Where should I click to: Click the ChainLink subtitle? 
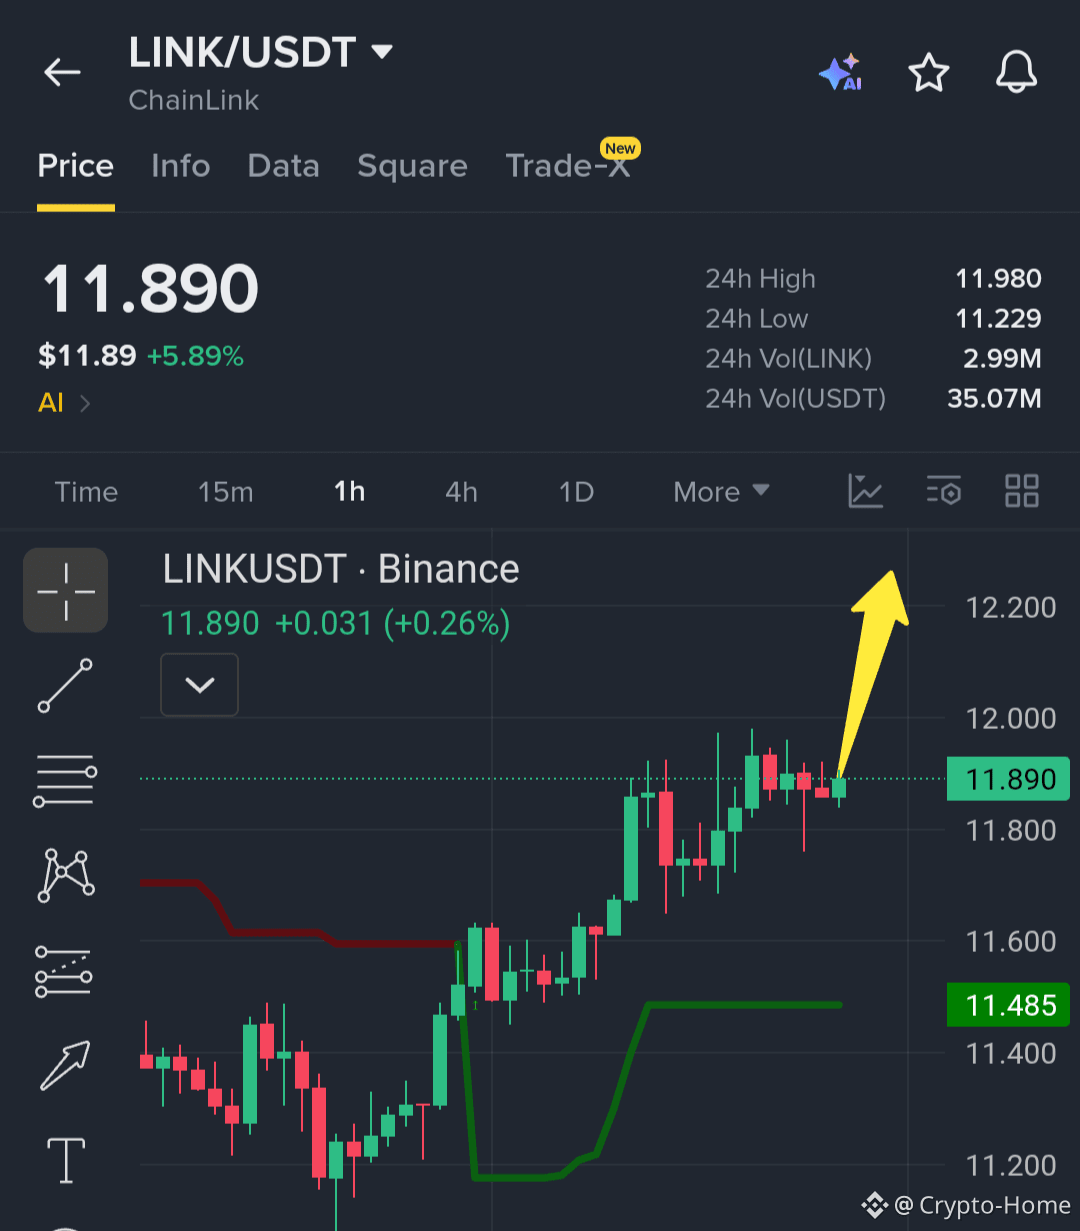(x=194, y=100)
